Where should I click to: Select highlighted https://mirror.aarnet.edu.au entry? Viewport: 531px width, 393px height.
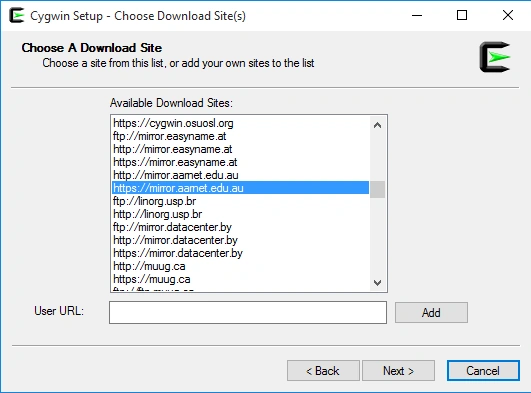240,188
